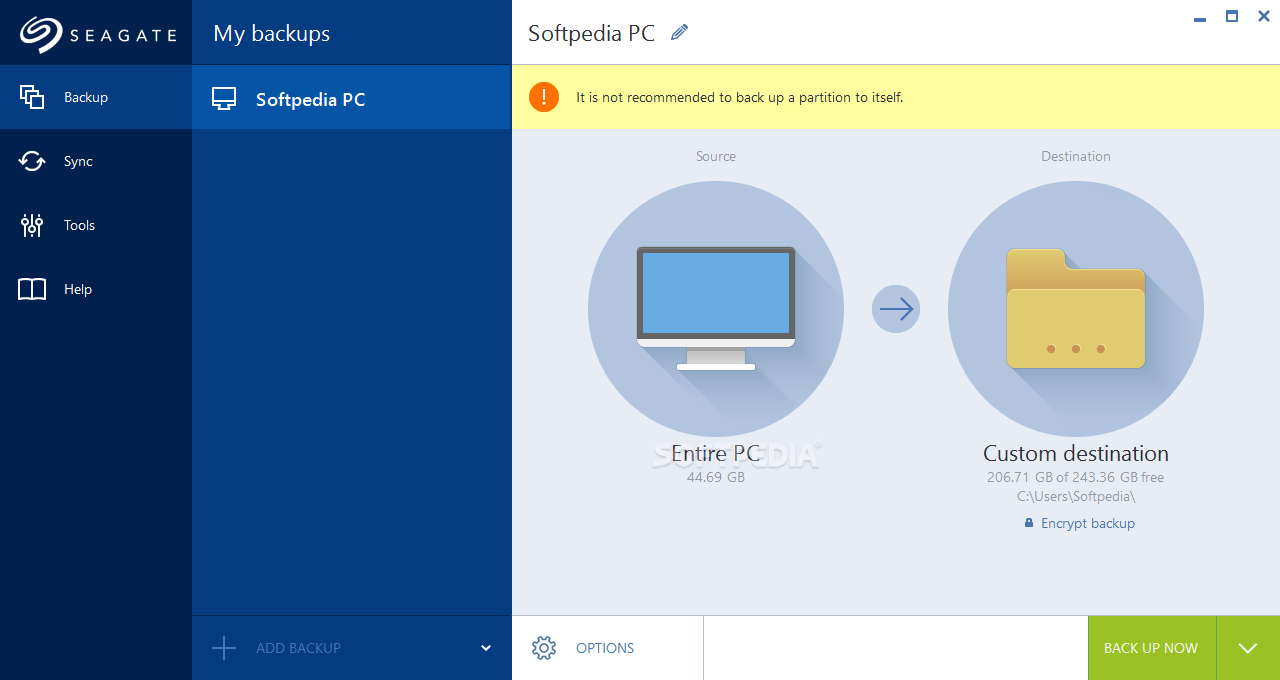Select the Backup sidebar icon
Viewport: 1280px width, 680px height.
pyautogui.click(x=31, y=96)
